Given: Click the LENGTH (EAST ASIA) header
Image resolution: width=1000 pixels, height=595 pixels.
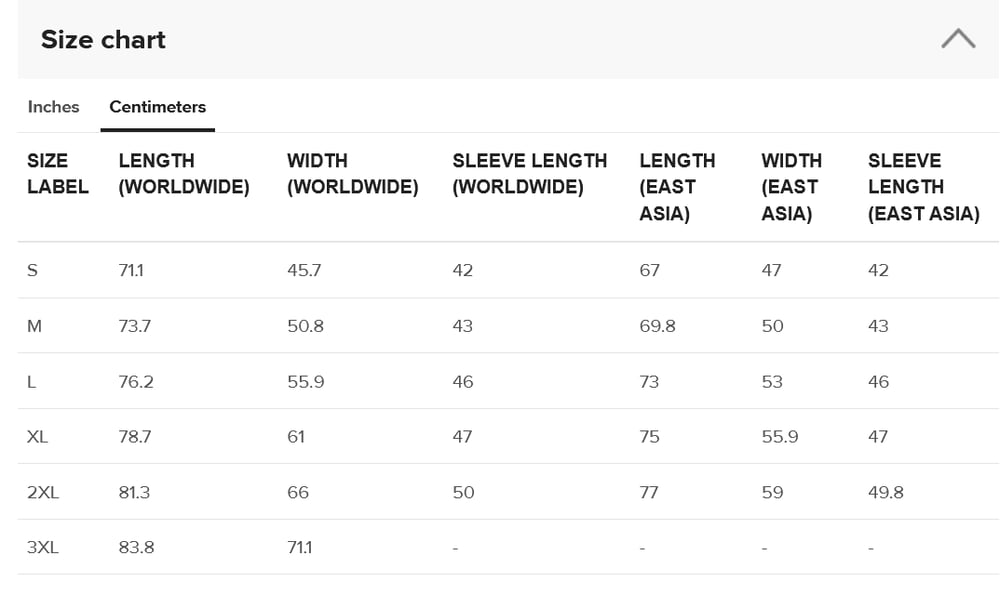Looking at the screenshot, I should pos(677,187).
